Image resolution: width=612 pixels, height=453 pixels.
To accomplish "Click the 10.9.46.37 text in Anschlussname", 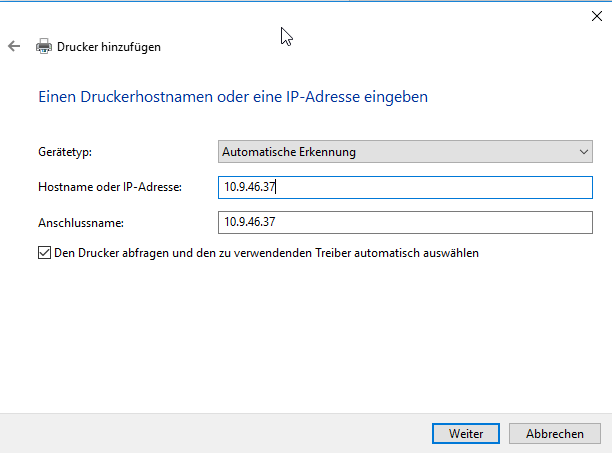I will [248, 222].
